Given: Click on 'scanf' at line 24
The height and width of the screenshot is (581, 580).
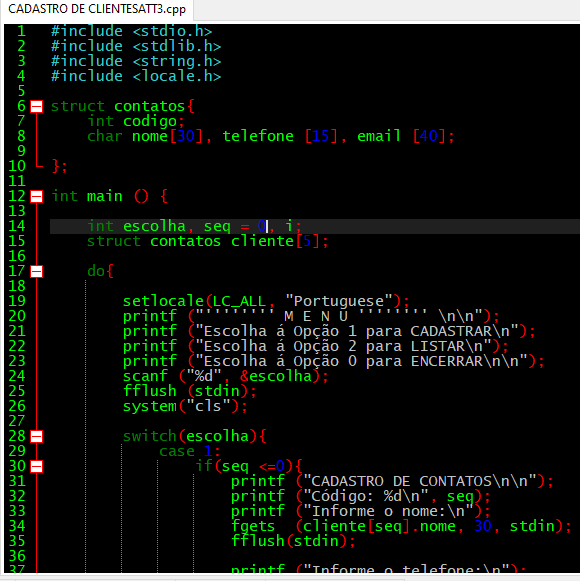Looking at the screenshot, I should click(x=145, y=376).
